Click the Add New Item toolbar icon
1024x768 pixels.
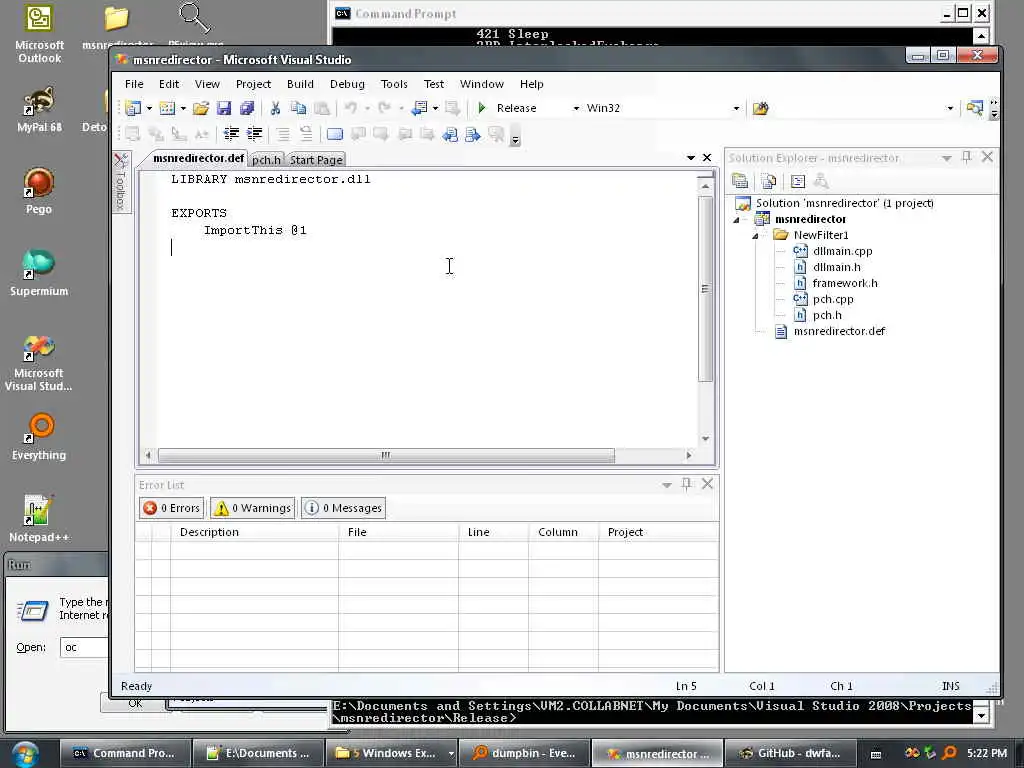click(167, 108)
